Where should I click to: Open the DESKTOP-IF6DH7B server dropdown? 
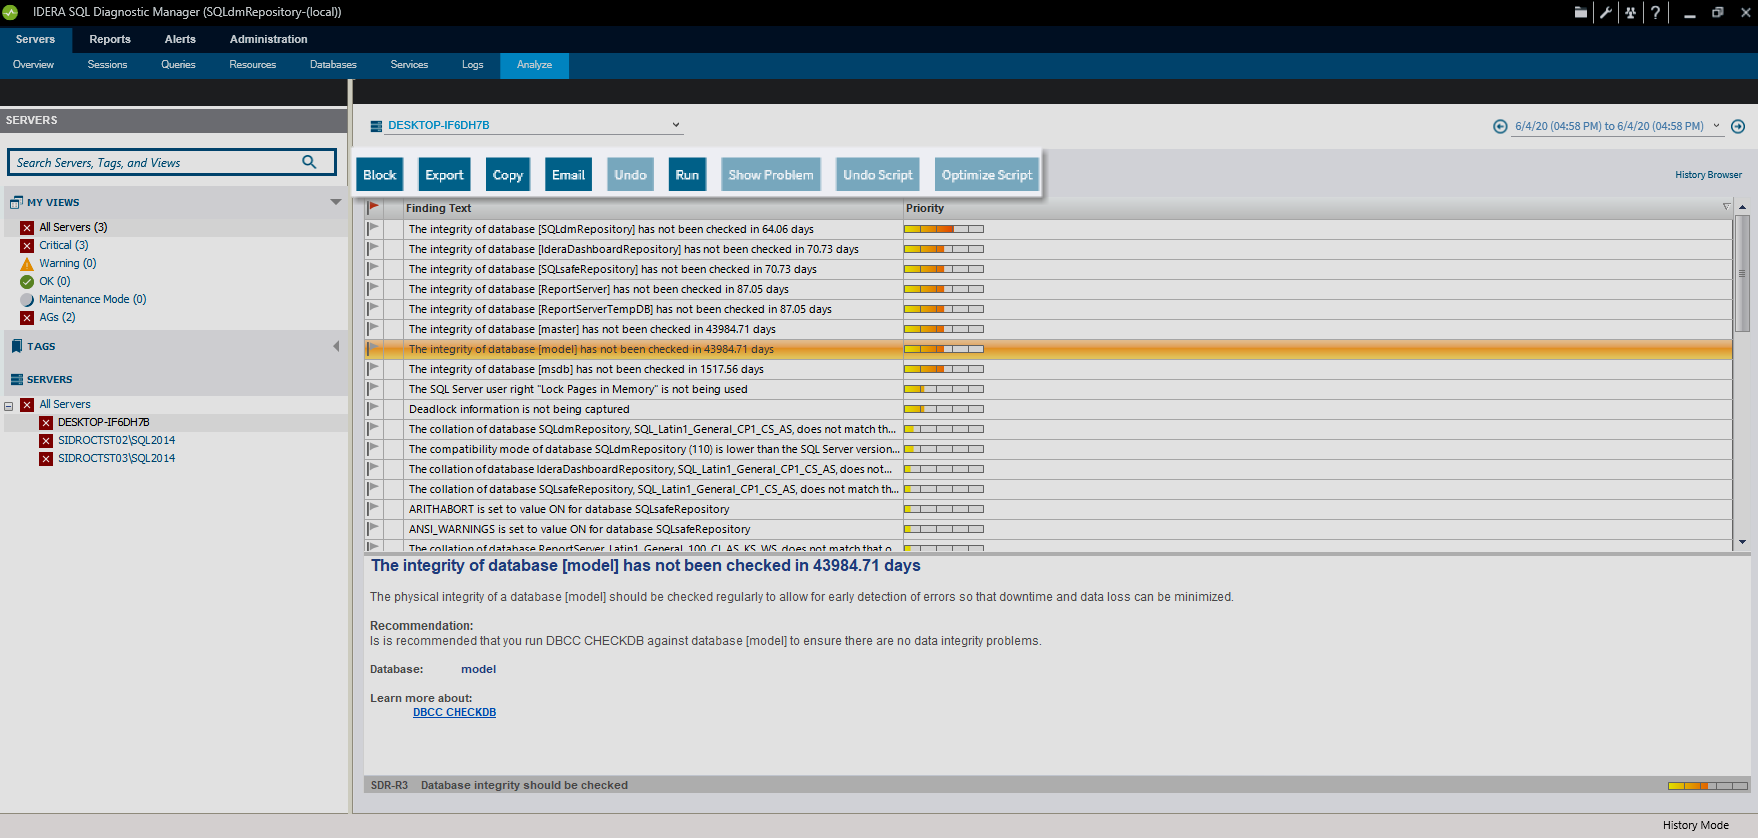coord(676,125)
